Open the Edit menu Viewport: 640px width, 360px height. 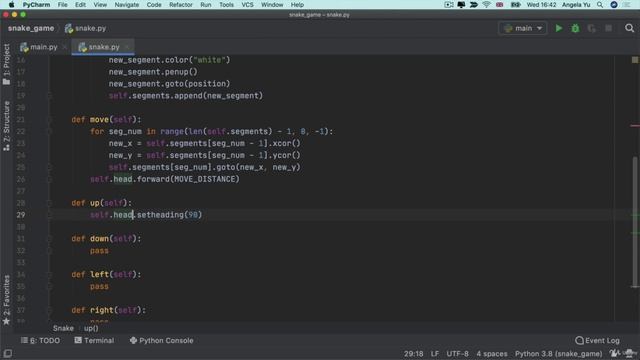tap(80, 4)
